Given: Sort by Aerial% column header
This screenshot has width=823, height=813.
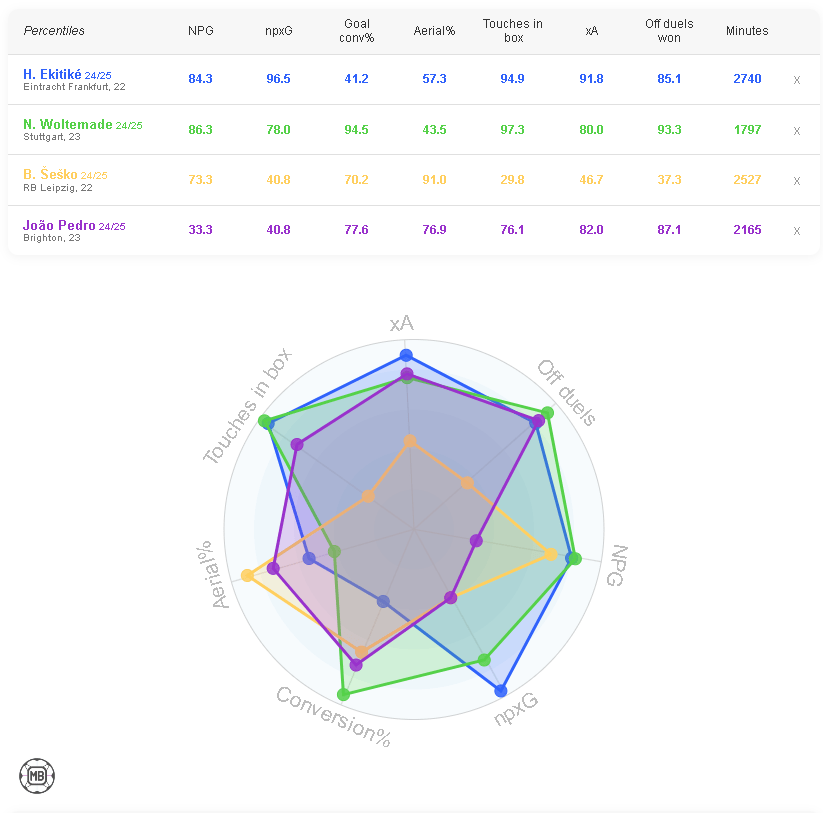Looking at the screenshot, I should [434, 31].
